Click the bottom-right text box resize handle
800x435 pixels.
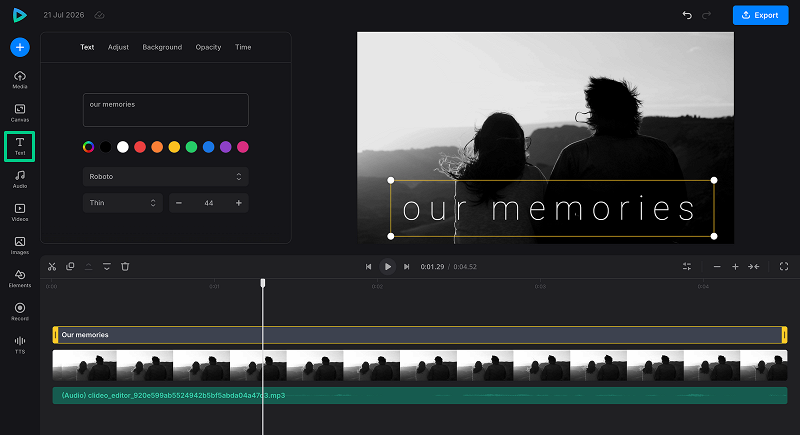pyautogui.click(x=714, y=236)
